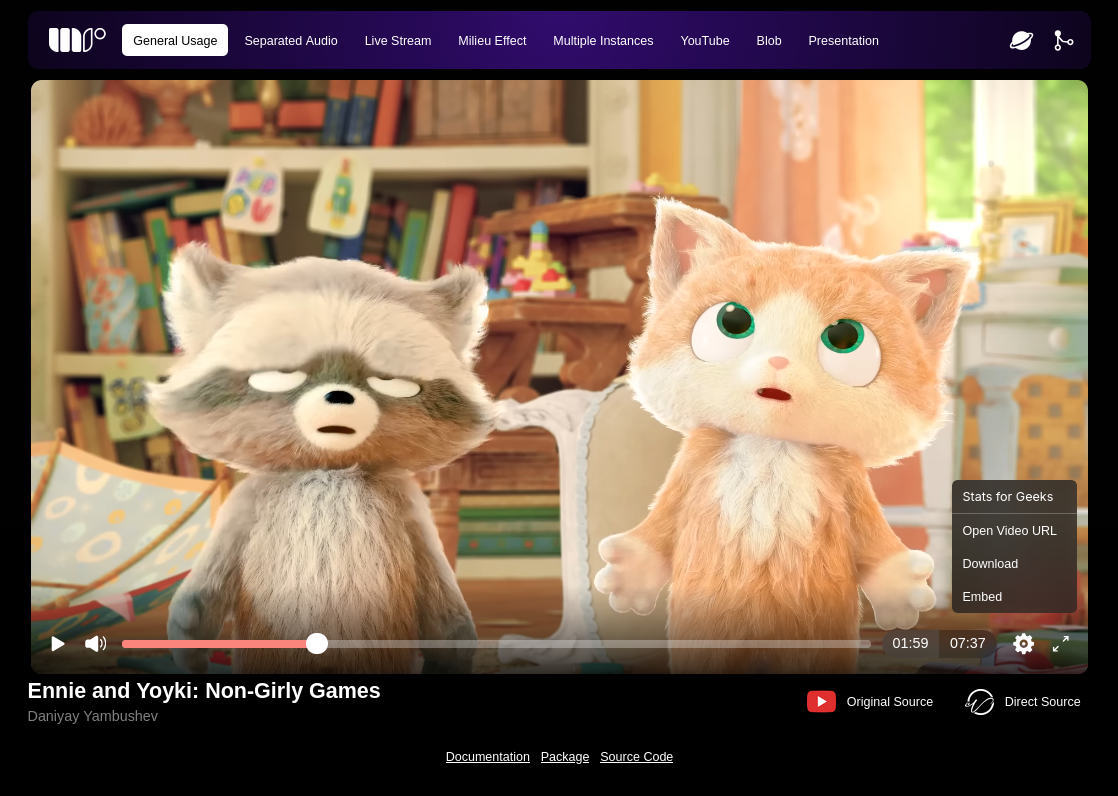Click Download in the settings menu

pos(990,564)
